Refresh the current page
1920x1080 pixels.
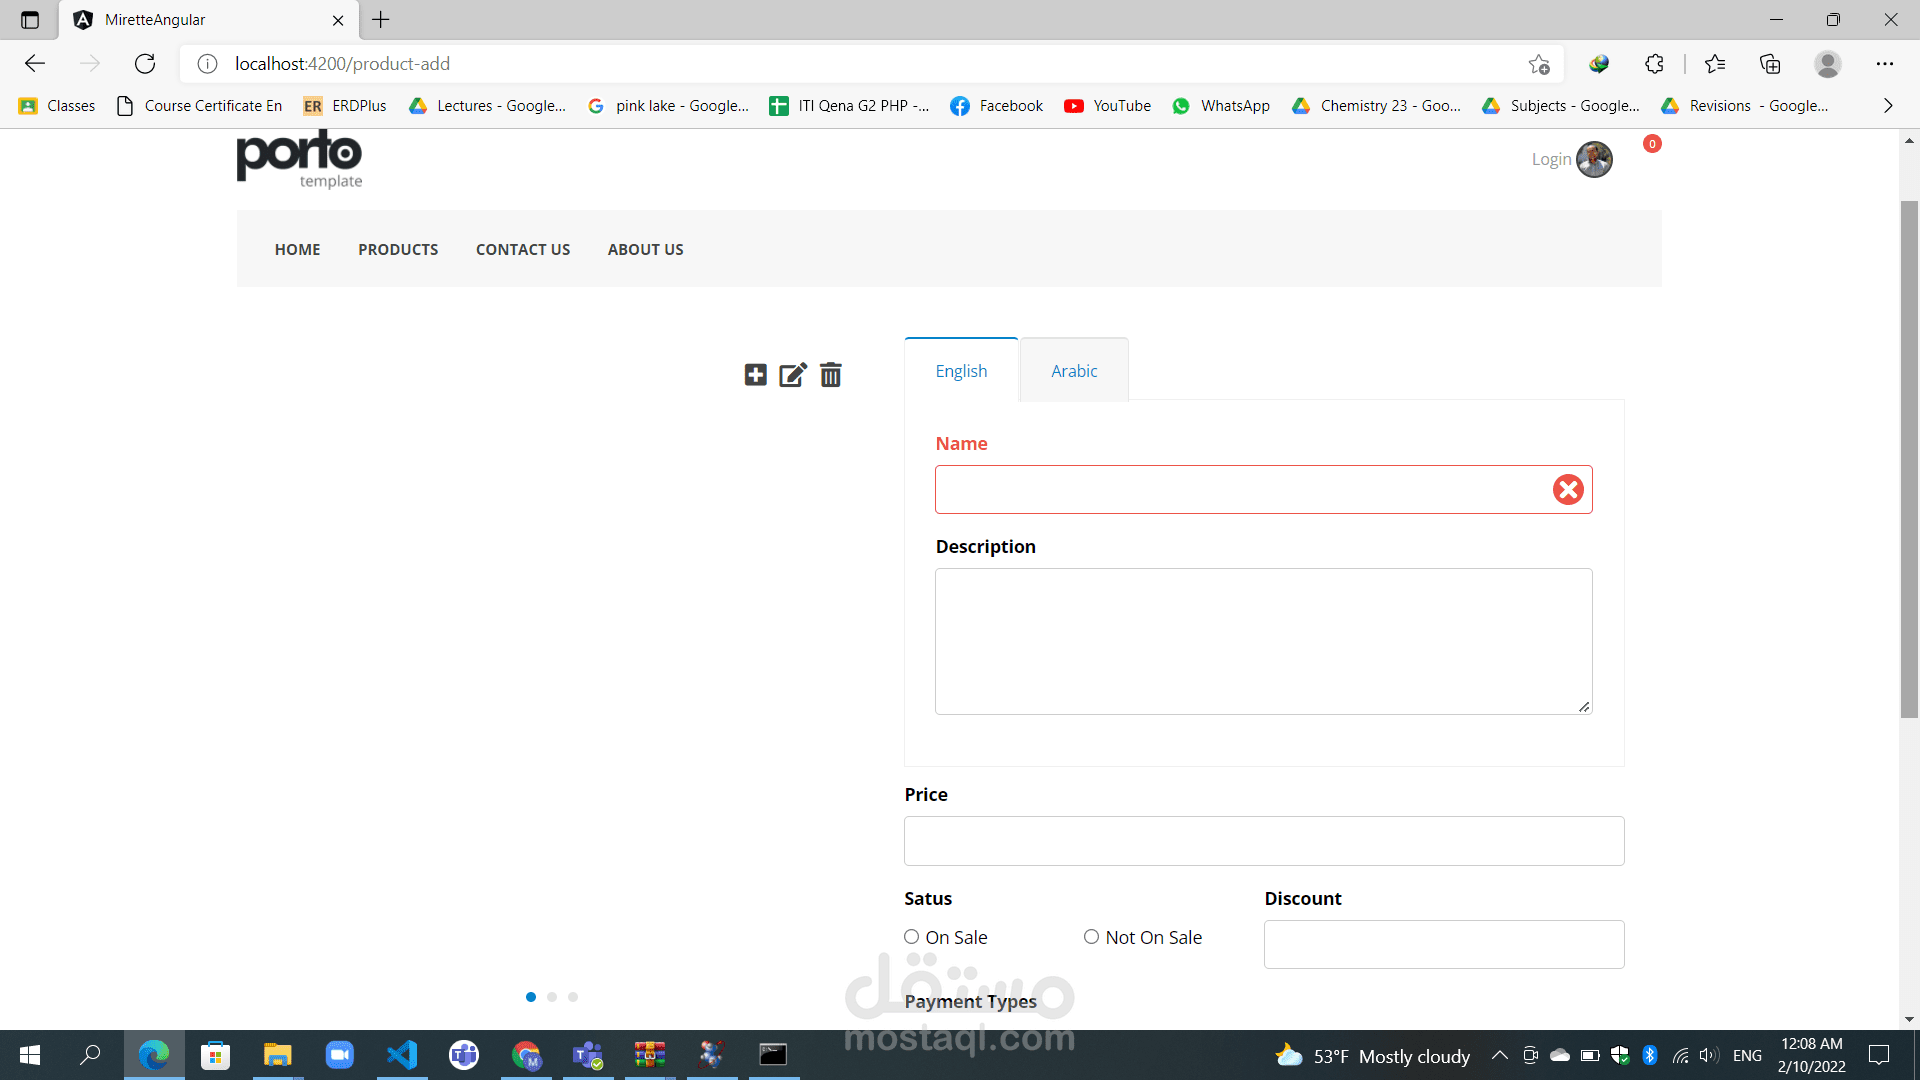point(145,63)
